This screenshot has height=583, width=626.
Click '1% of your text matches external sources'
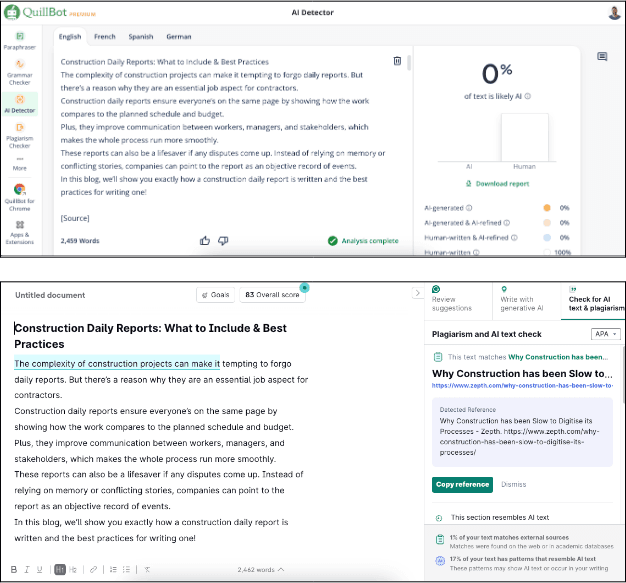click(x=509, y=537)
